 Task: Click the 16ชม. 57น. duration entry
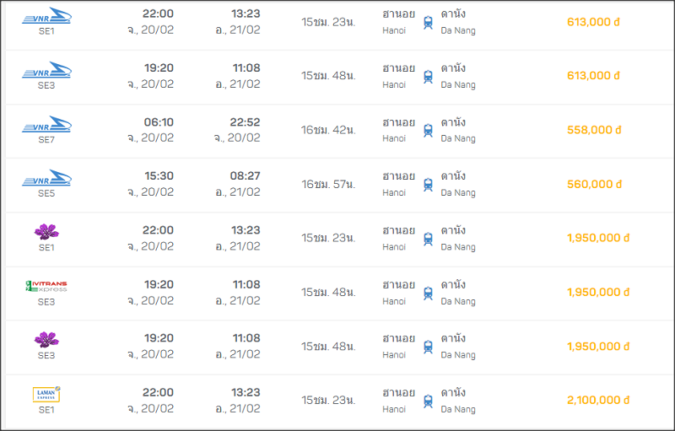coord(328,184)
